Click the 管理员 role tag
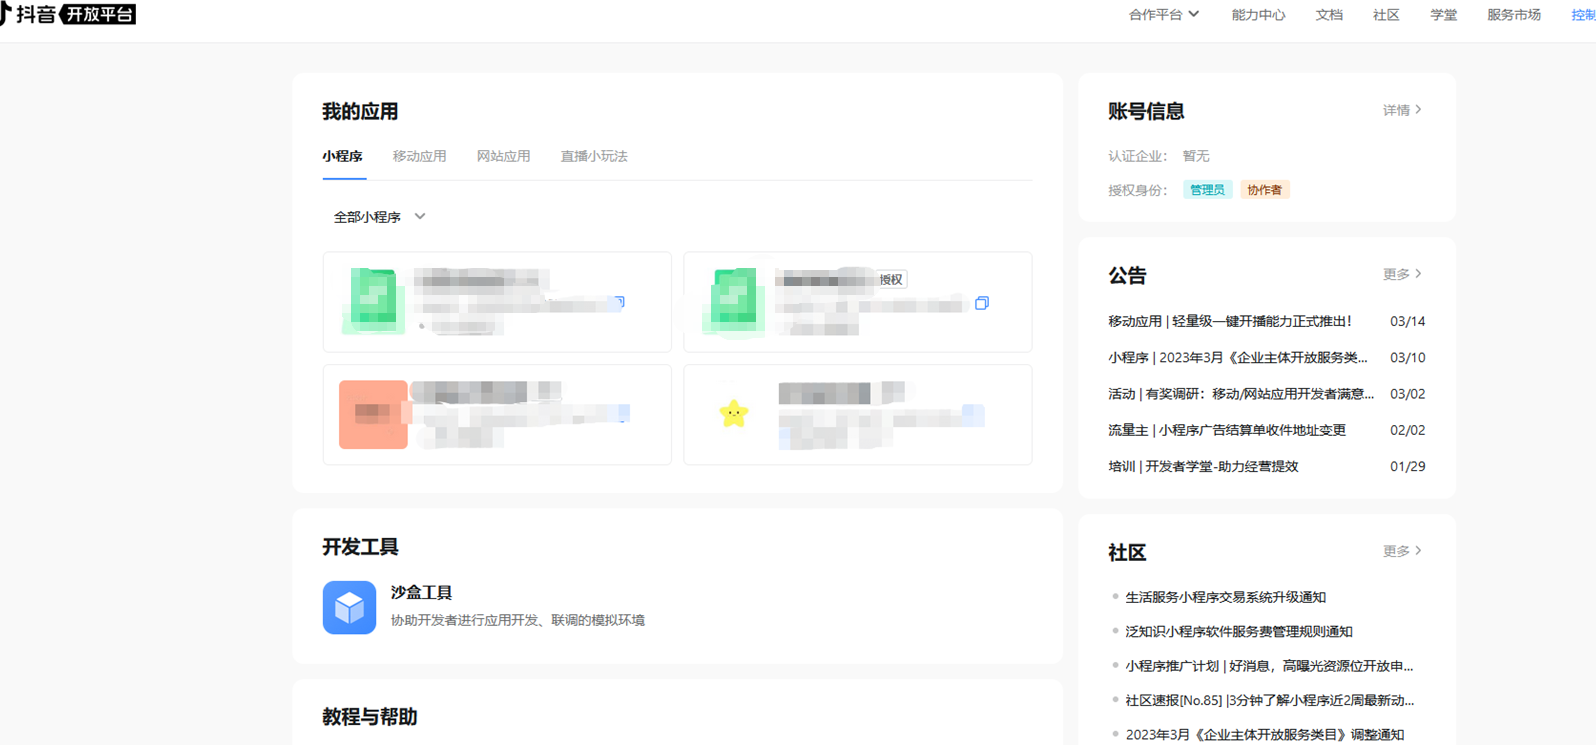The image size is (1596, 745). pyautogui.click(x=1207, y=190)
